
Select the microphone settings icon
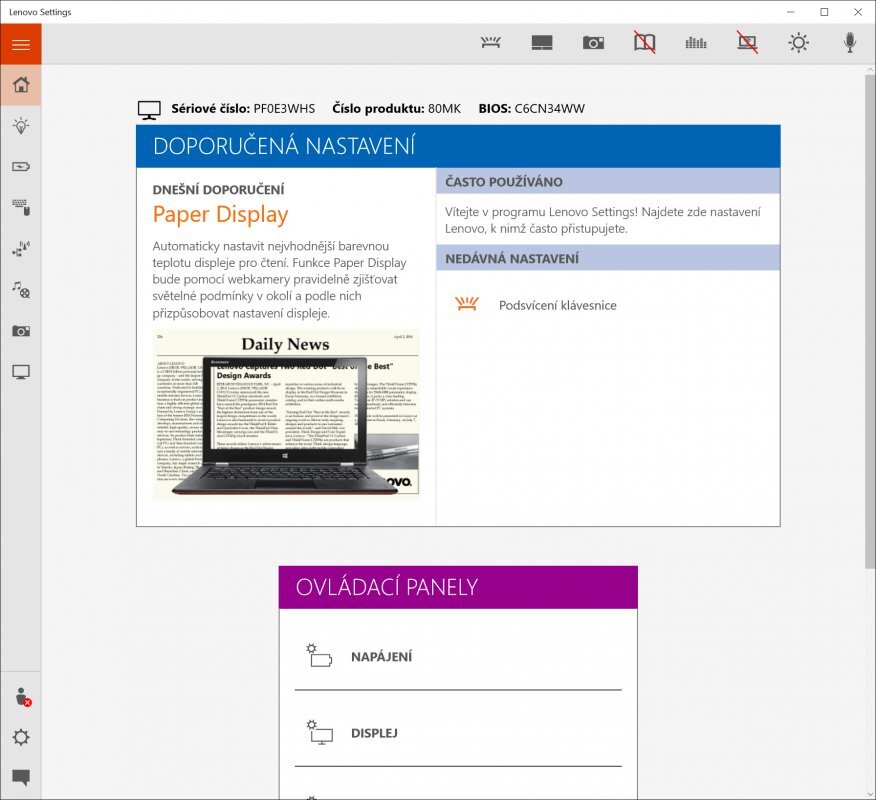[x=849, y=43]
